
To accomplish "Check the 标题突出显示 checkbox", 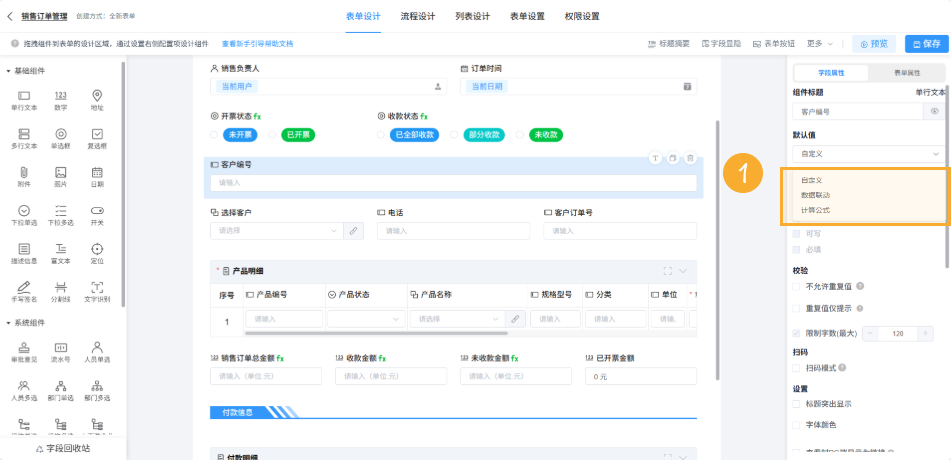I will 796,404.
